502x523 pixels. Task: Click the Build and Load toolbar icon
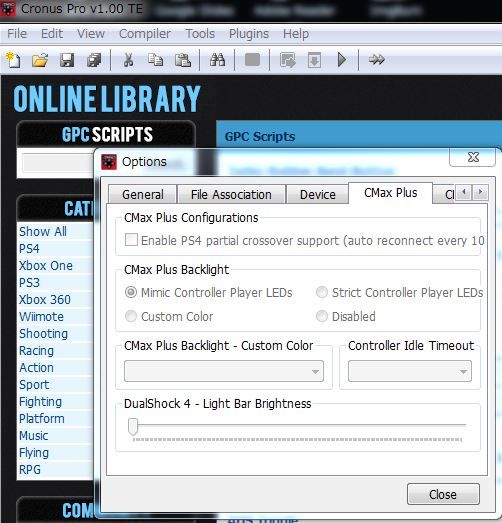pyautogui.click(x=314, y=60)
